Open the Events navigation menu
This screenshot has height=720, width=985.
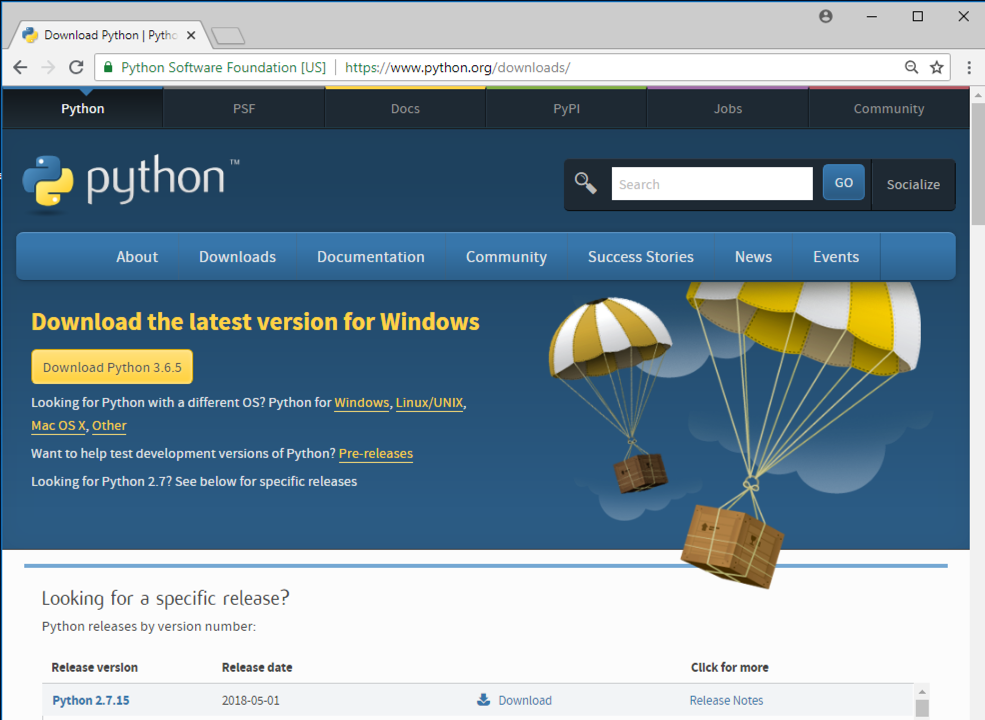point(836,256)
